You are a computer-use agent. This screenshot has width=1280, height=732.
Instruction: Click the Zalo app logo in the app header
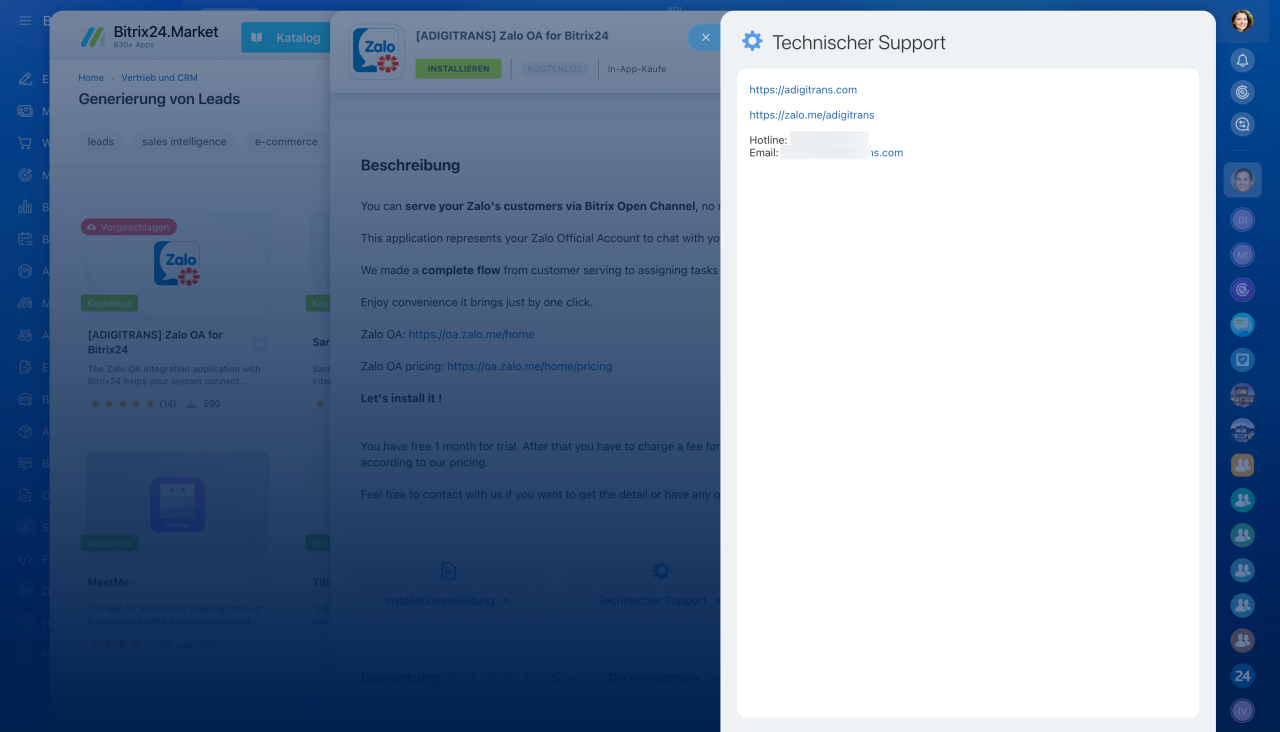377,52
